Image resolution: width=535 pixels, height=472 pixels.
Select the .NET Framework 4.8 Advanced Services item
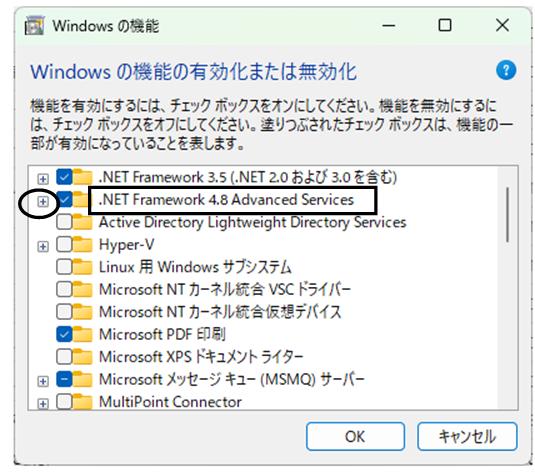(x=226, y=200)
